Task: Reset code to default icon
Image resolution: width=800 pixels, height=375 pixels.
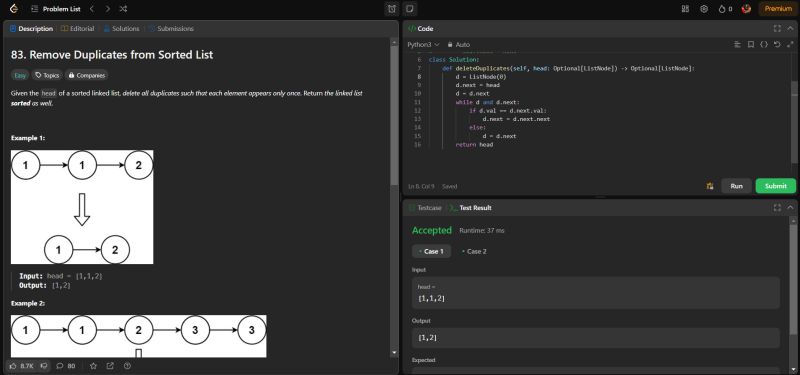Action: coord(777,44)
